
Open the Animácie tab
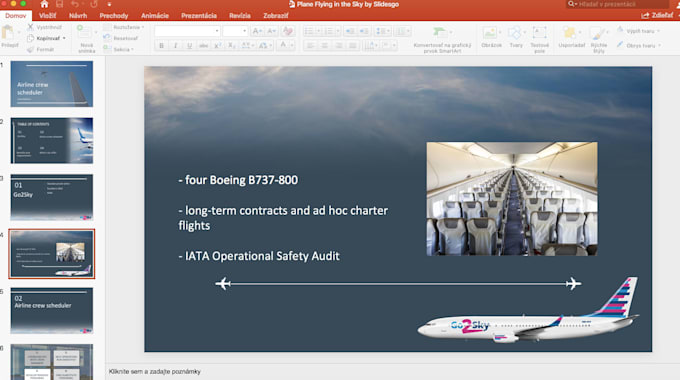pos(155,16)
